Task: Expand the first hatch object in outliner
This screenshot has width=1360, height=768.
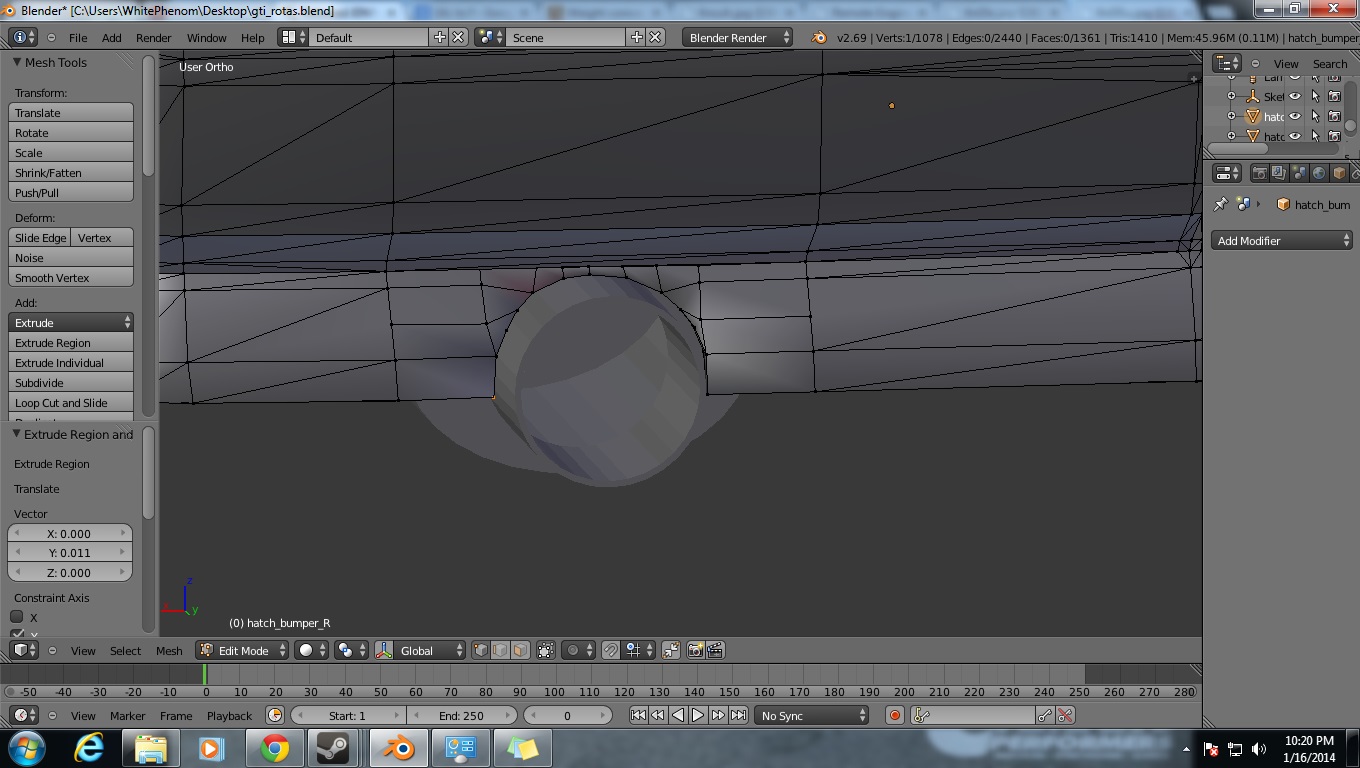Action: 1232,116
